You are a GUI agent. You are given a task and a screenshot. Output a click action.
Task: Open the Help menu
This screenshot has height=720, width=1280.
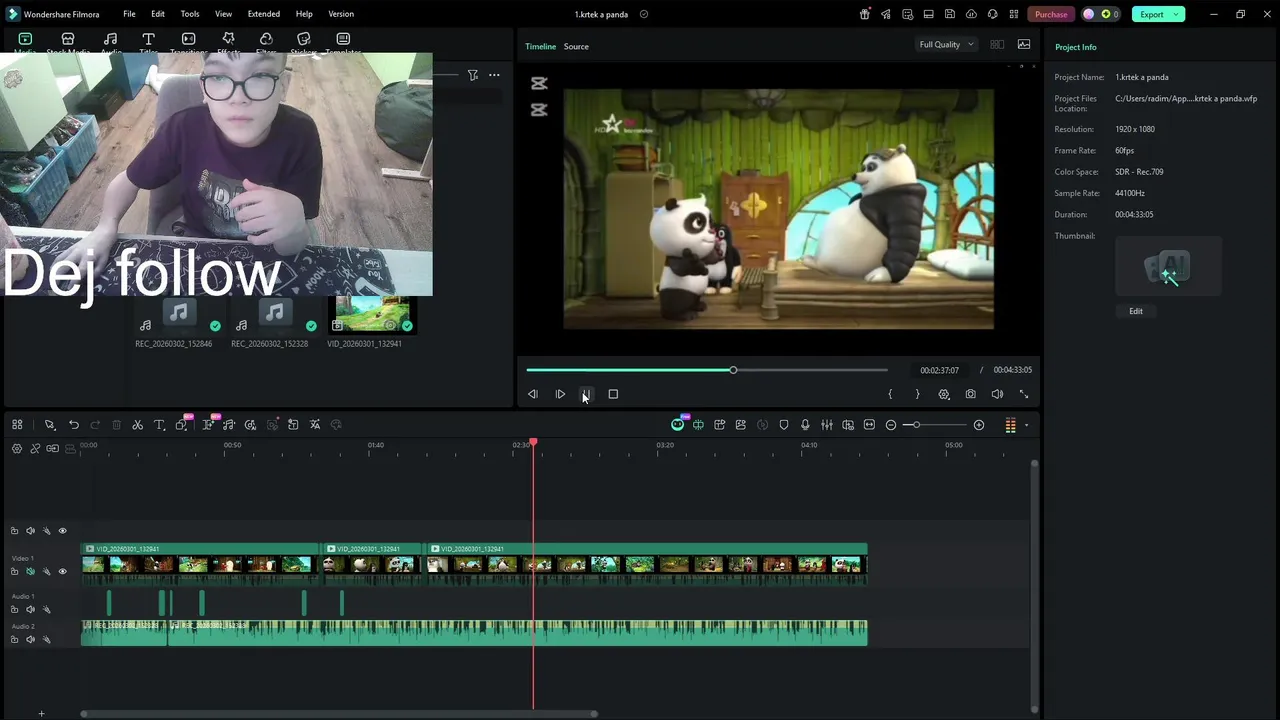coord(304,14)
